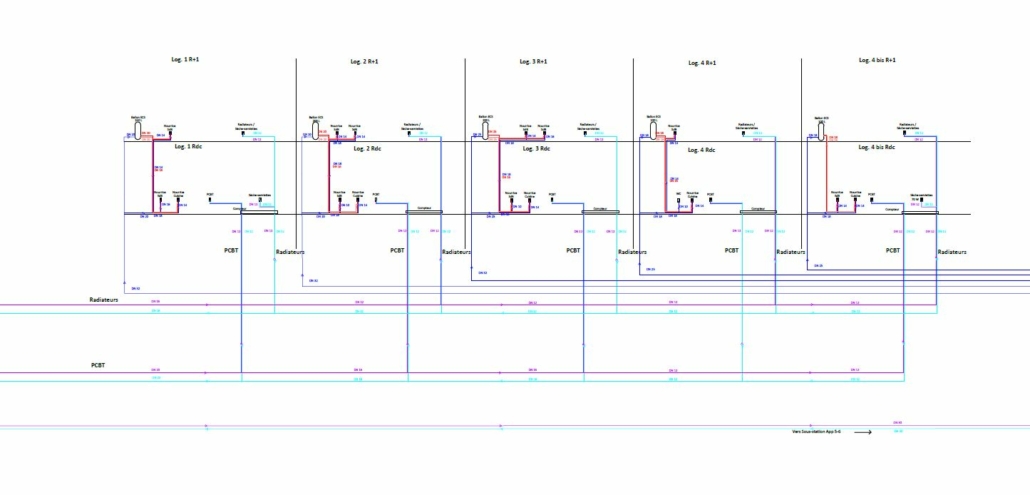1030x495 pixels.
Task: Click the WC tap symbol in Log. 4 Rdc
Action: pos(679,200)
